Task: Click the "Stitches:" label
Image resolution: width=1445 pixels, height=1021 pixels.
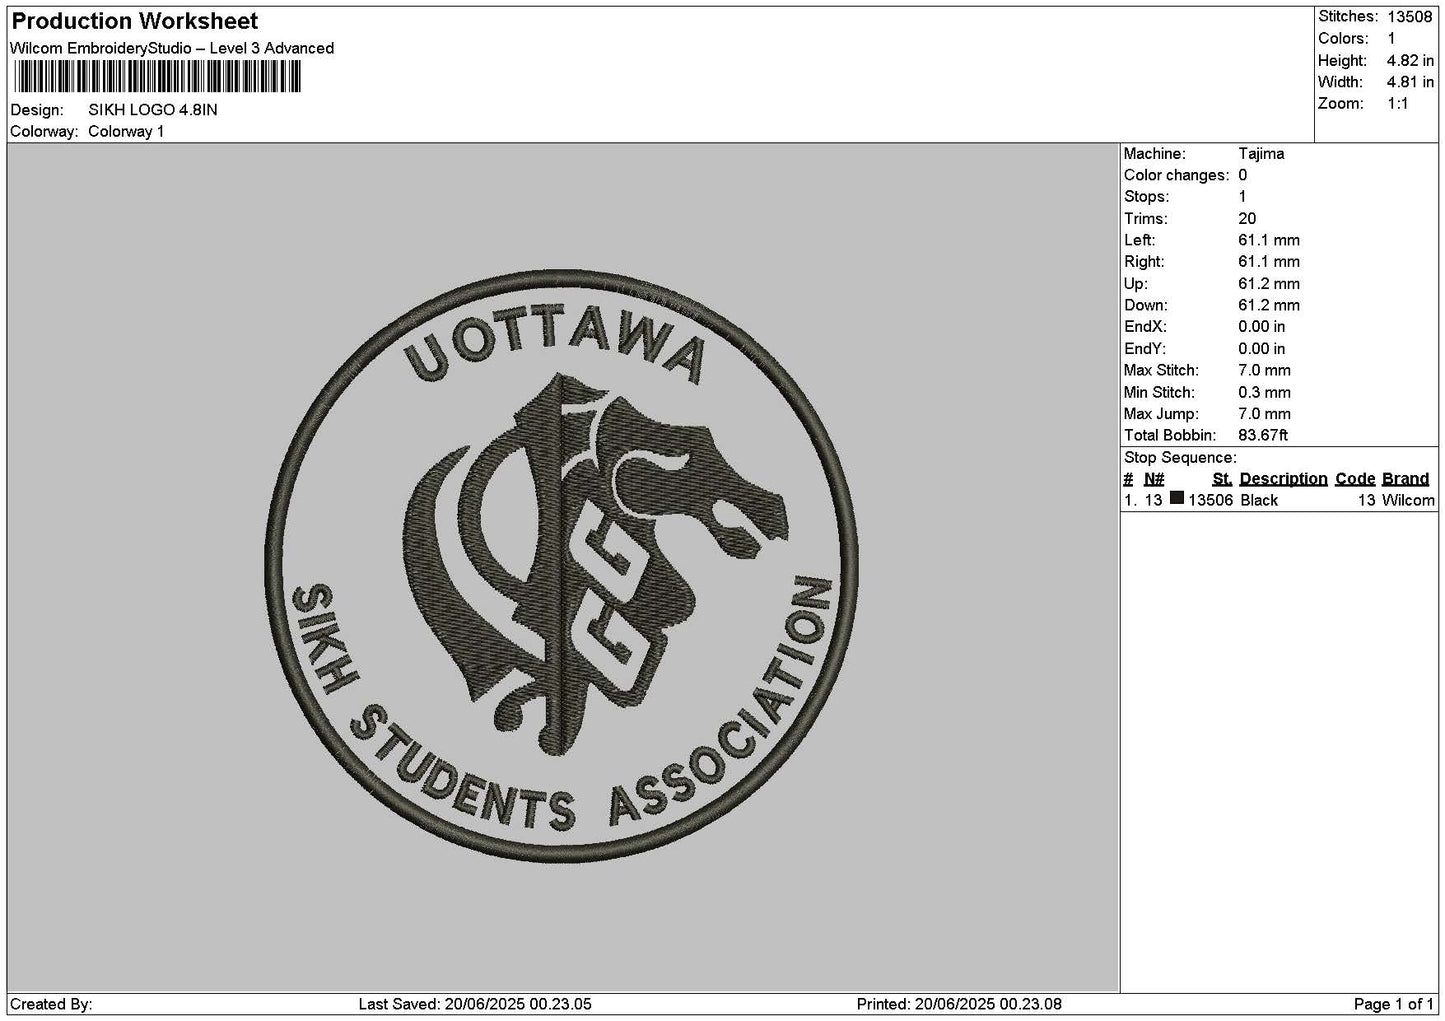Action: click(1348, 17)
